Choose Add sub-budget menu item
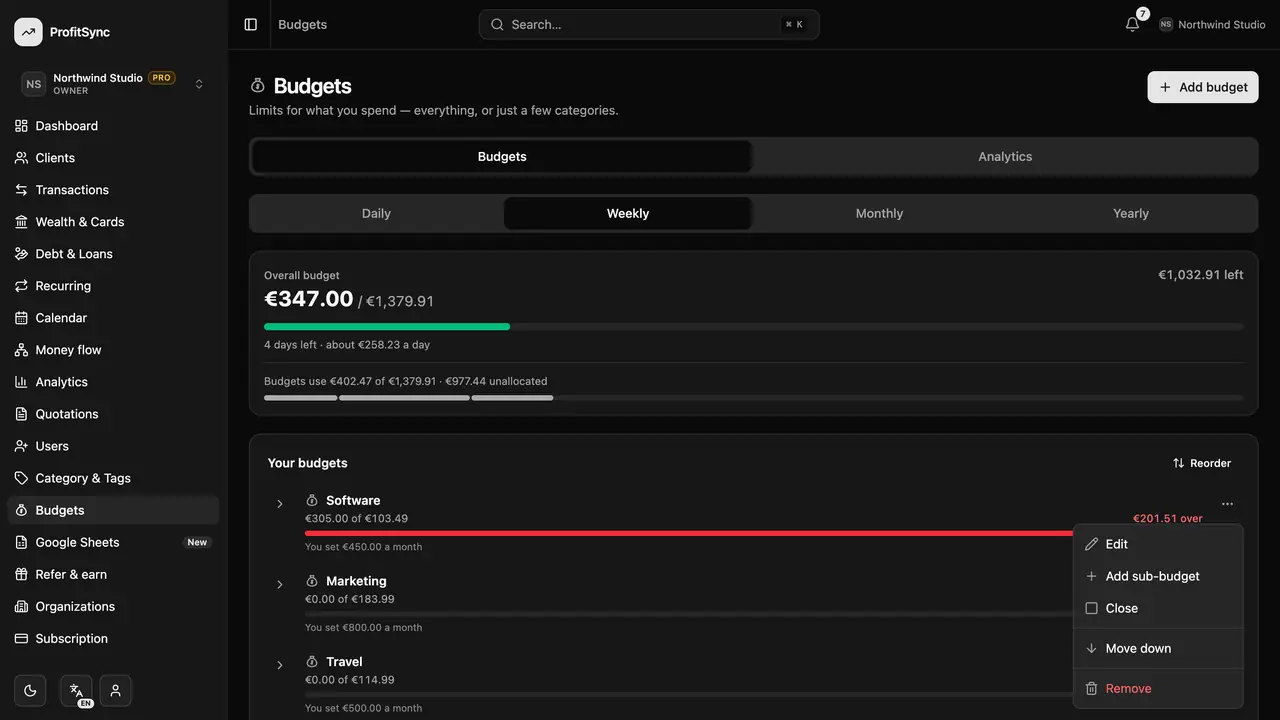 1158,576
